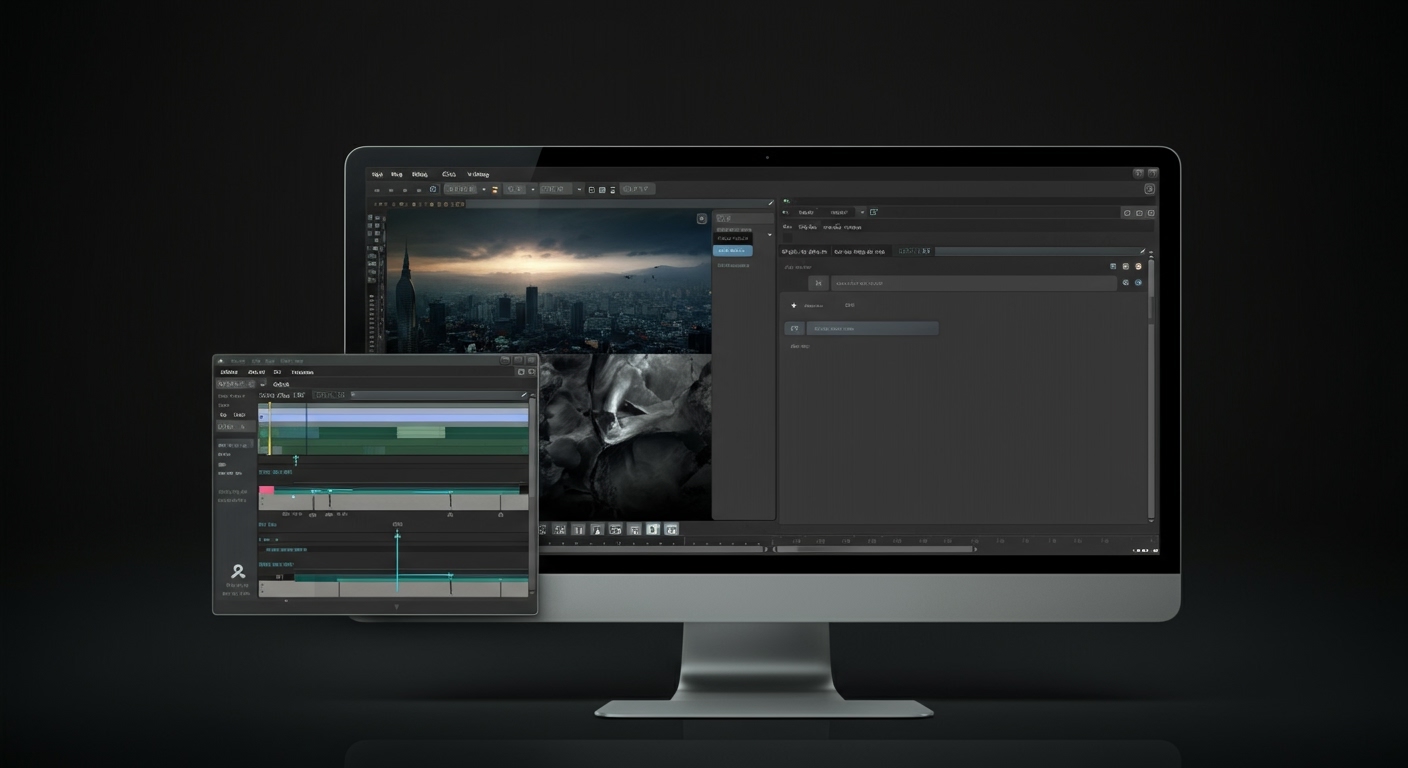Click the highlighted light icon below the lower preview
Viewport: 1408px width, 768px height.
click(x=652, y=529)
